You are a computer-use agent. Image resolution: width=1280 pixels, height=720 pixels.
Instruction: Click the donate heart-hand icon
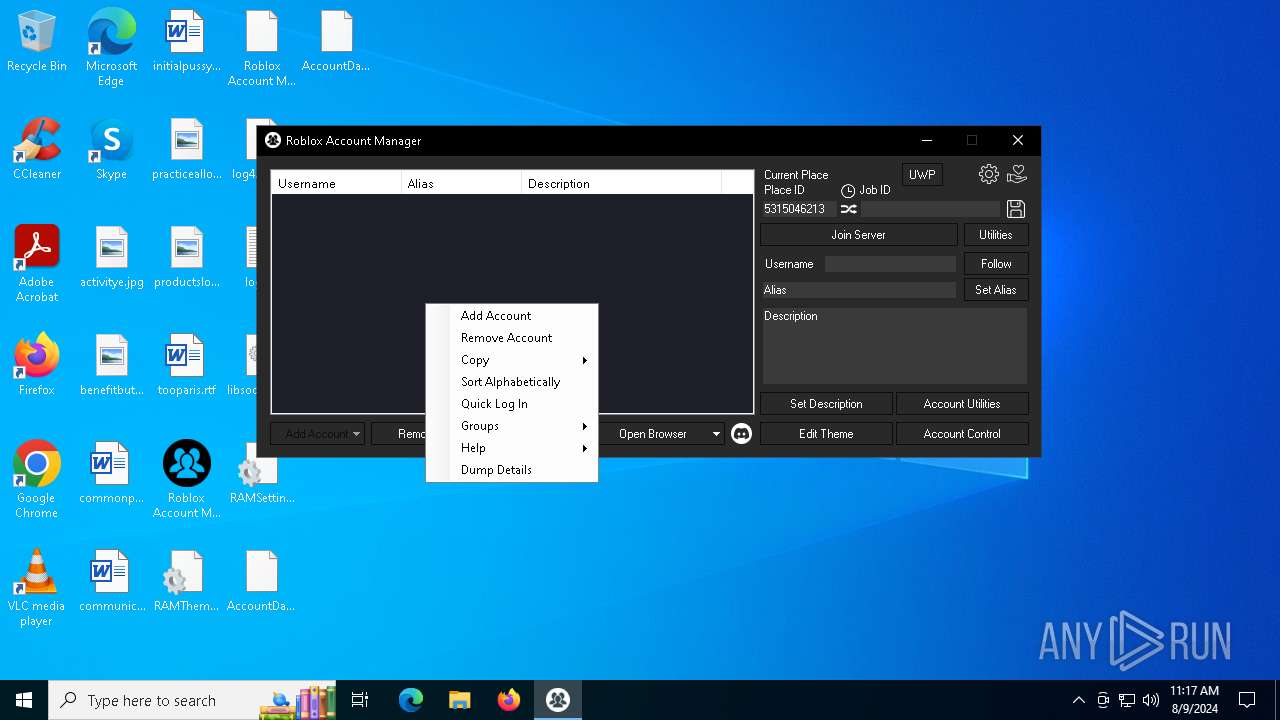pos(1017,174)
